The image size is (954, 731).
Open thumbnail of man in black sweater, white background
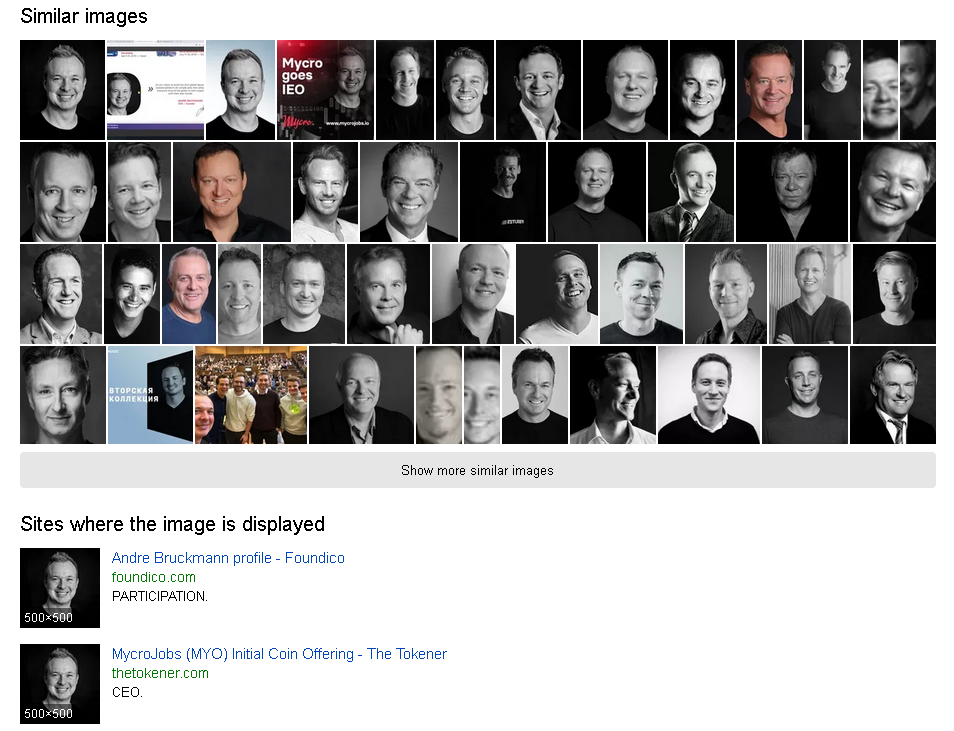tap(709, 395)
